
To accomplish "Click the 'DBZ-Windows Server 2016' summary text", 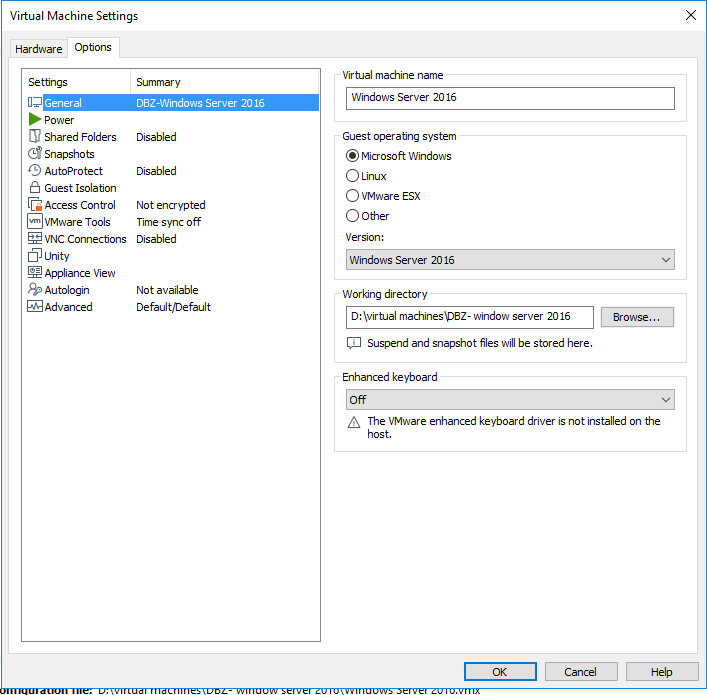I will pos(201,103).
